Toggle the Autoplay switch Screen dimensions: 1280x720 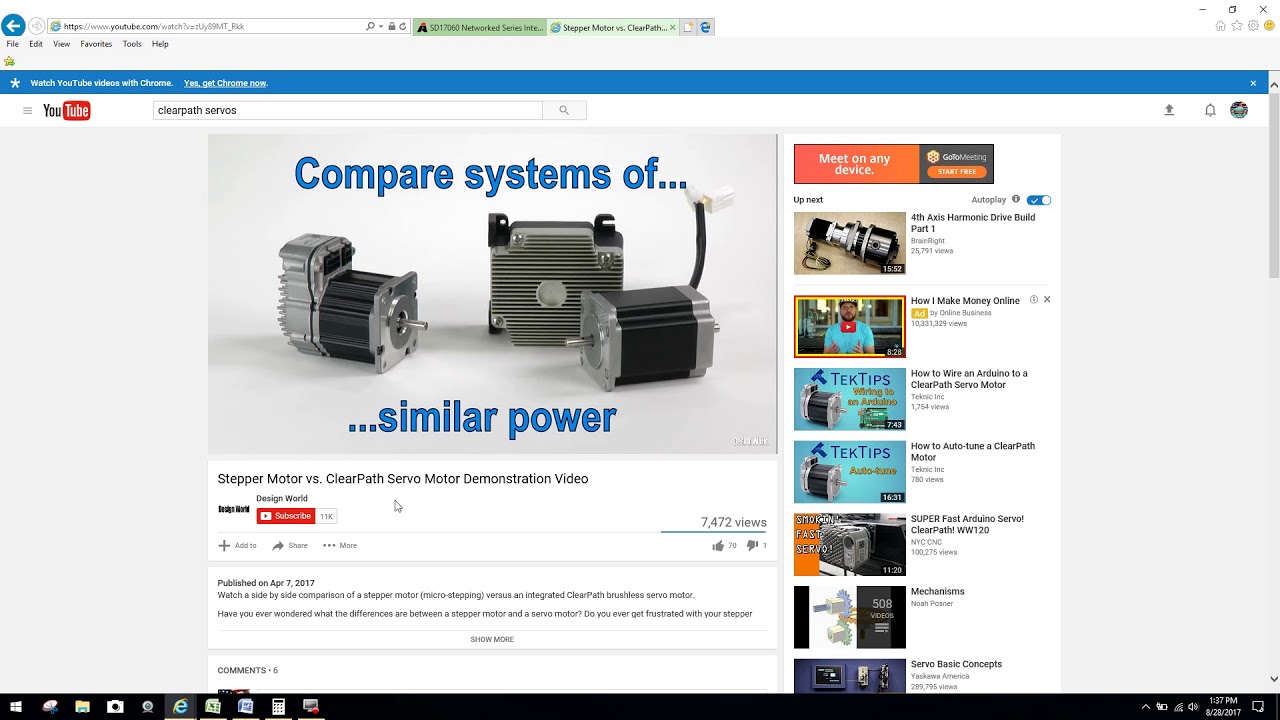tap(1039, 200)
